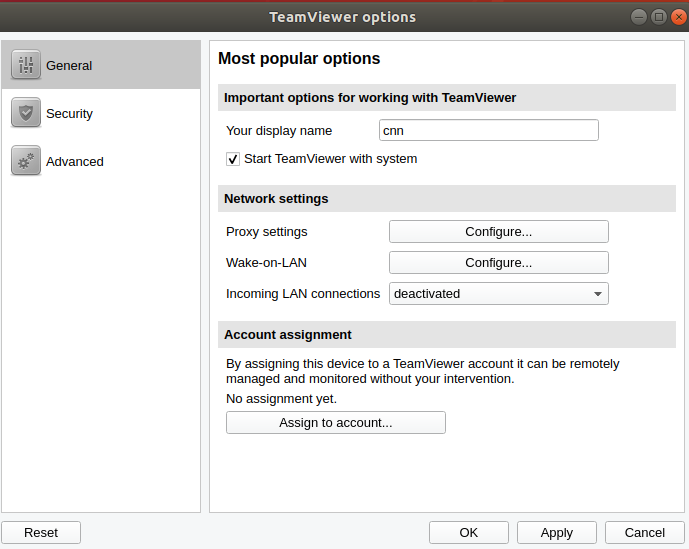Reset the options to defaults
This screenshot has width=689, height=549.
[41, 532]
